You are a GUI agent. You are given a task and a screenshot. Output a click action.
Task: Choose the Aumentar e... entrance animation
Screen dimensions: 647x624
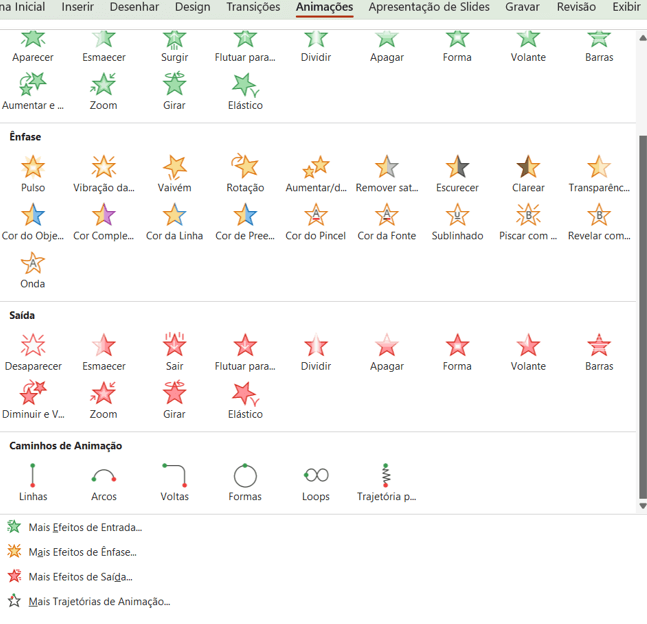pyautogui.click(x=33, y=91)
